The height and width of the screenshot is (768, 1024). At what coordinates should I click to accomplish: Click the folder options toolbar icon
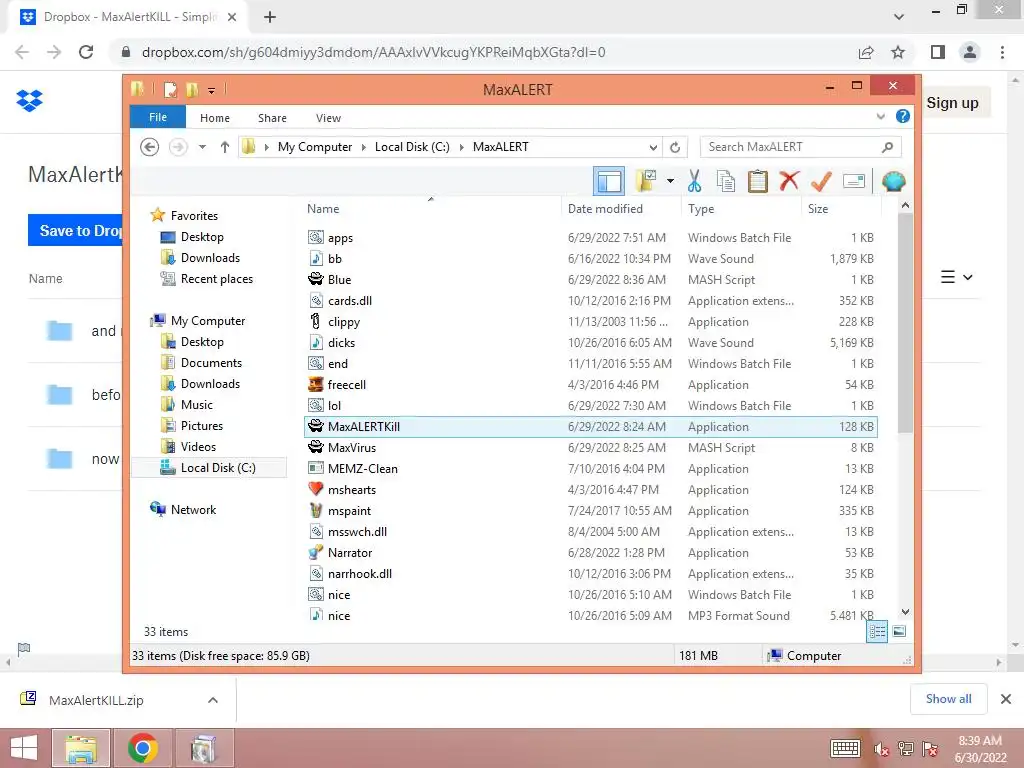click(646, 181)
